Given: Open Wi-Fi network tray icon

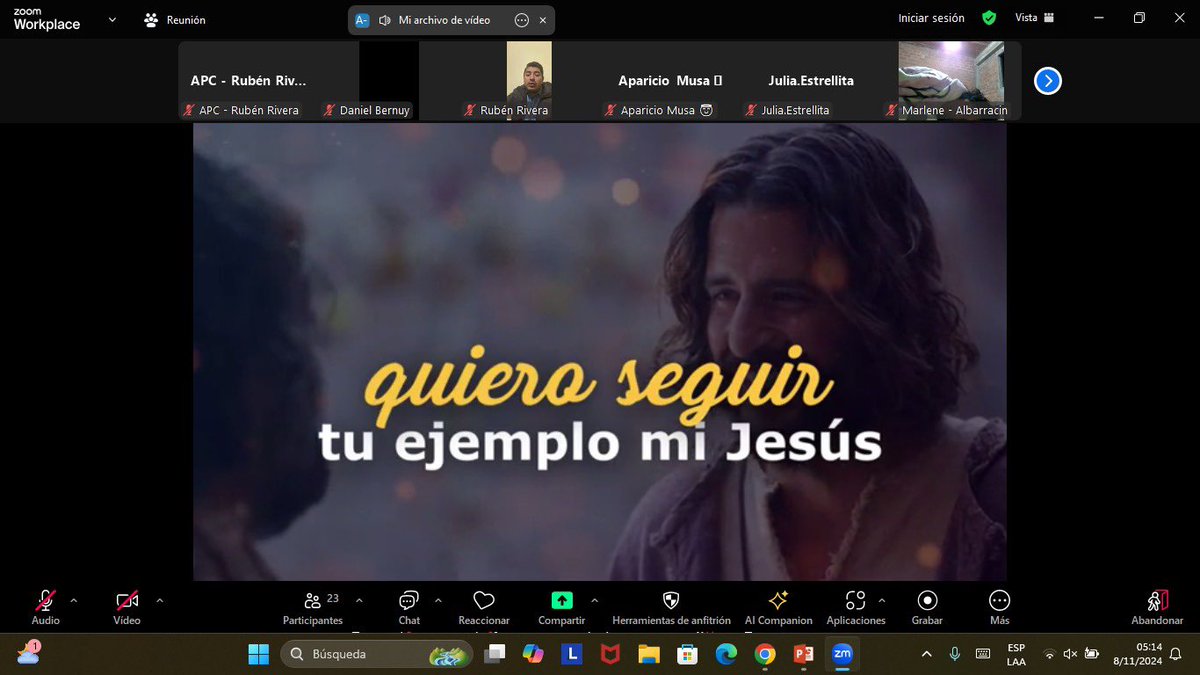Looking at the screenshot, I should pyautogui.click(x=1049, y=654).
